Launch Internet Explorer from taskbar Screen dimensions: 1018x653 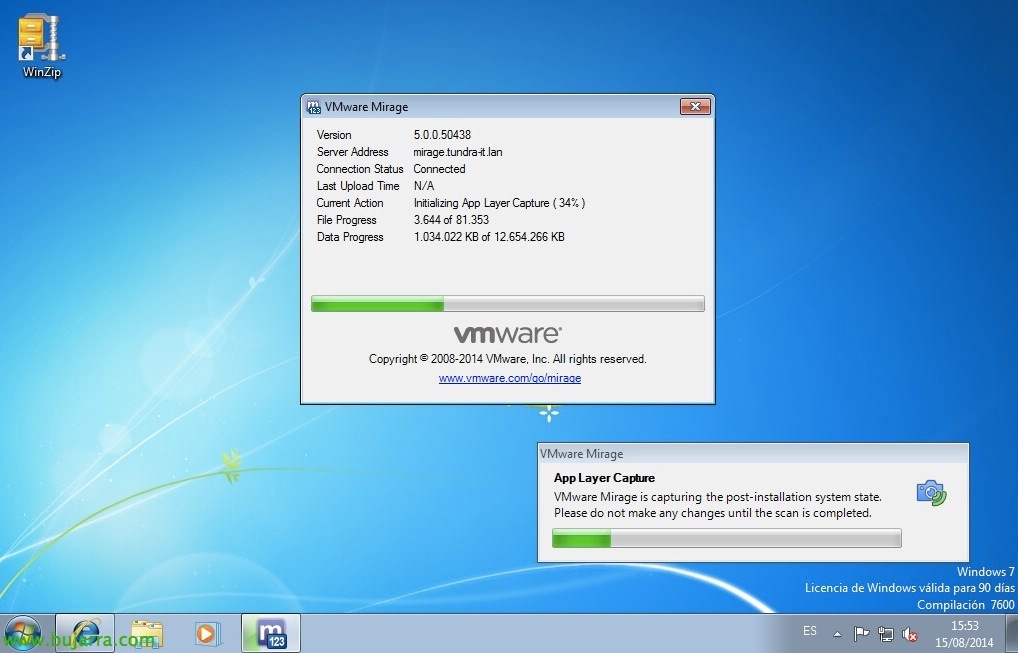click(x=85, y=633)
